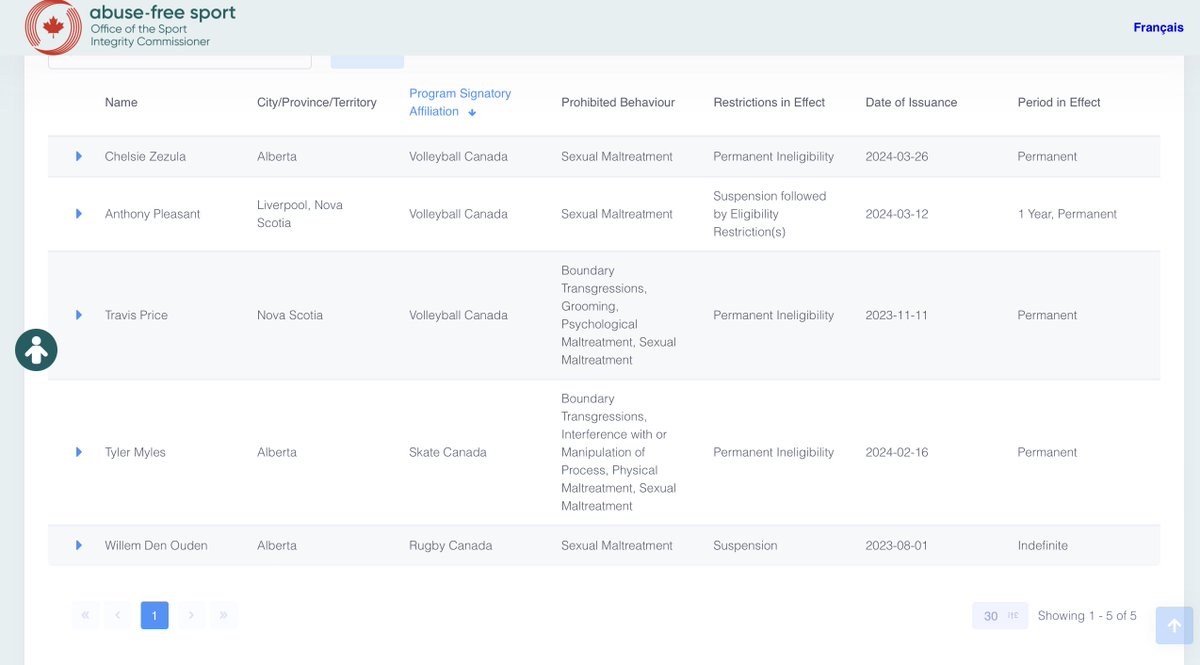This screenshot has height=665, width=1200.
Task: Go to previous page with the left chevron
Action: tap(119, 615)
